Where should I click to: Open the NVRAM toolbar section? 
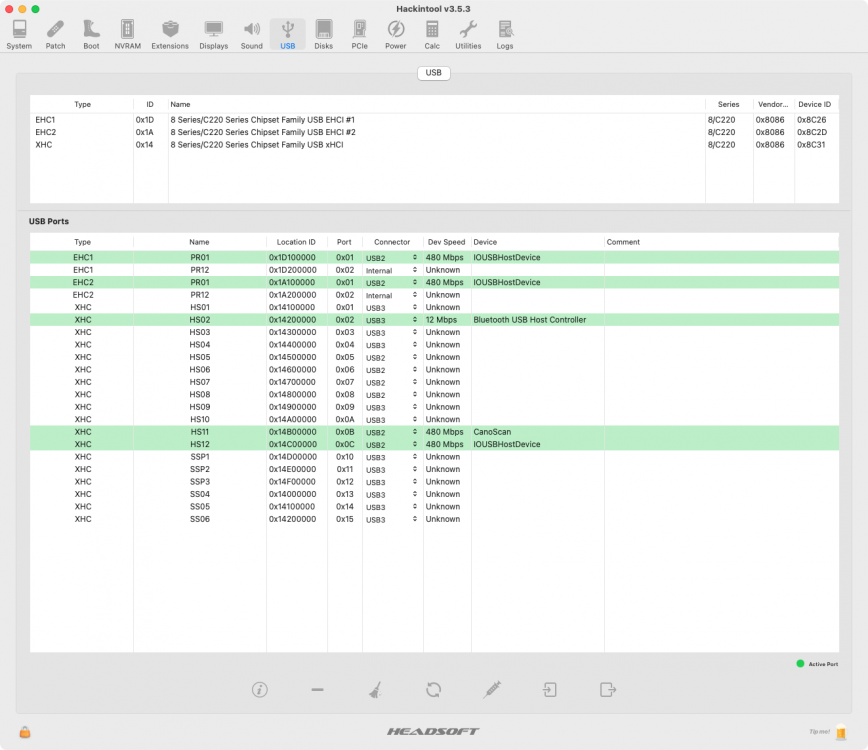tap(127, 35)
